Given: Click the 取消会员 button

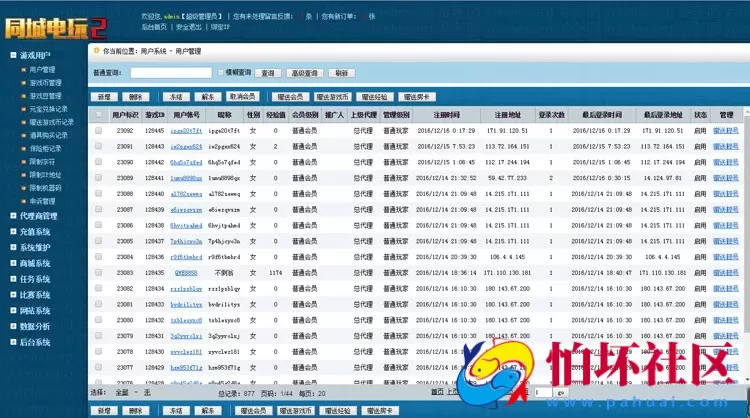Looking at the screenshot, I should pos(243,97).
